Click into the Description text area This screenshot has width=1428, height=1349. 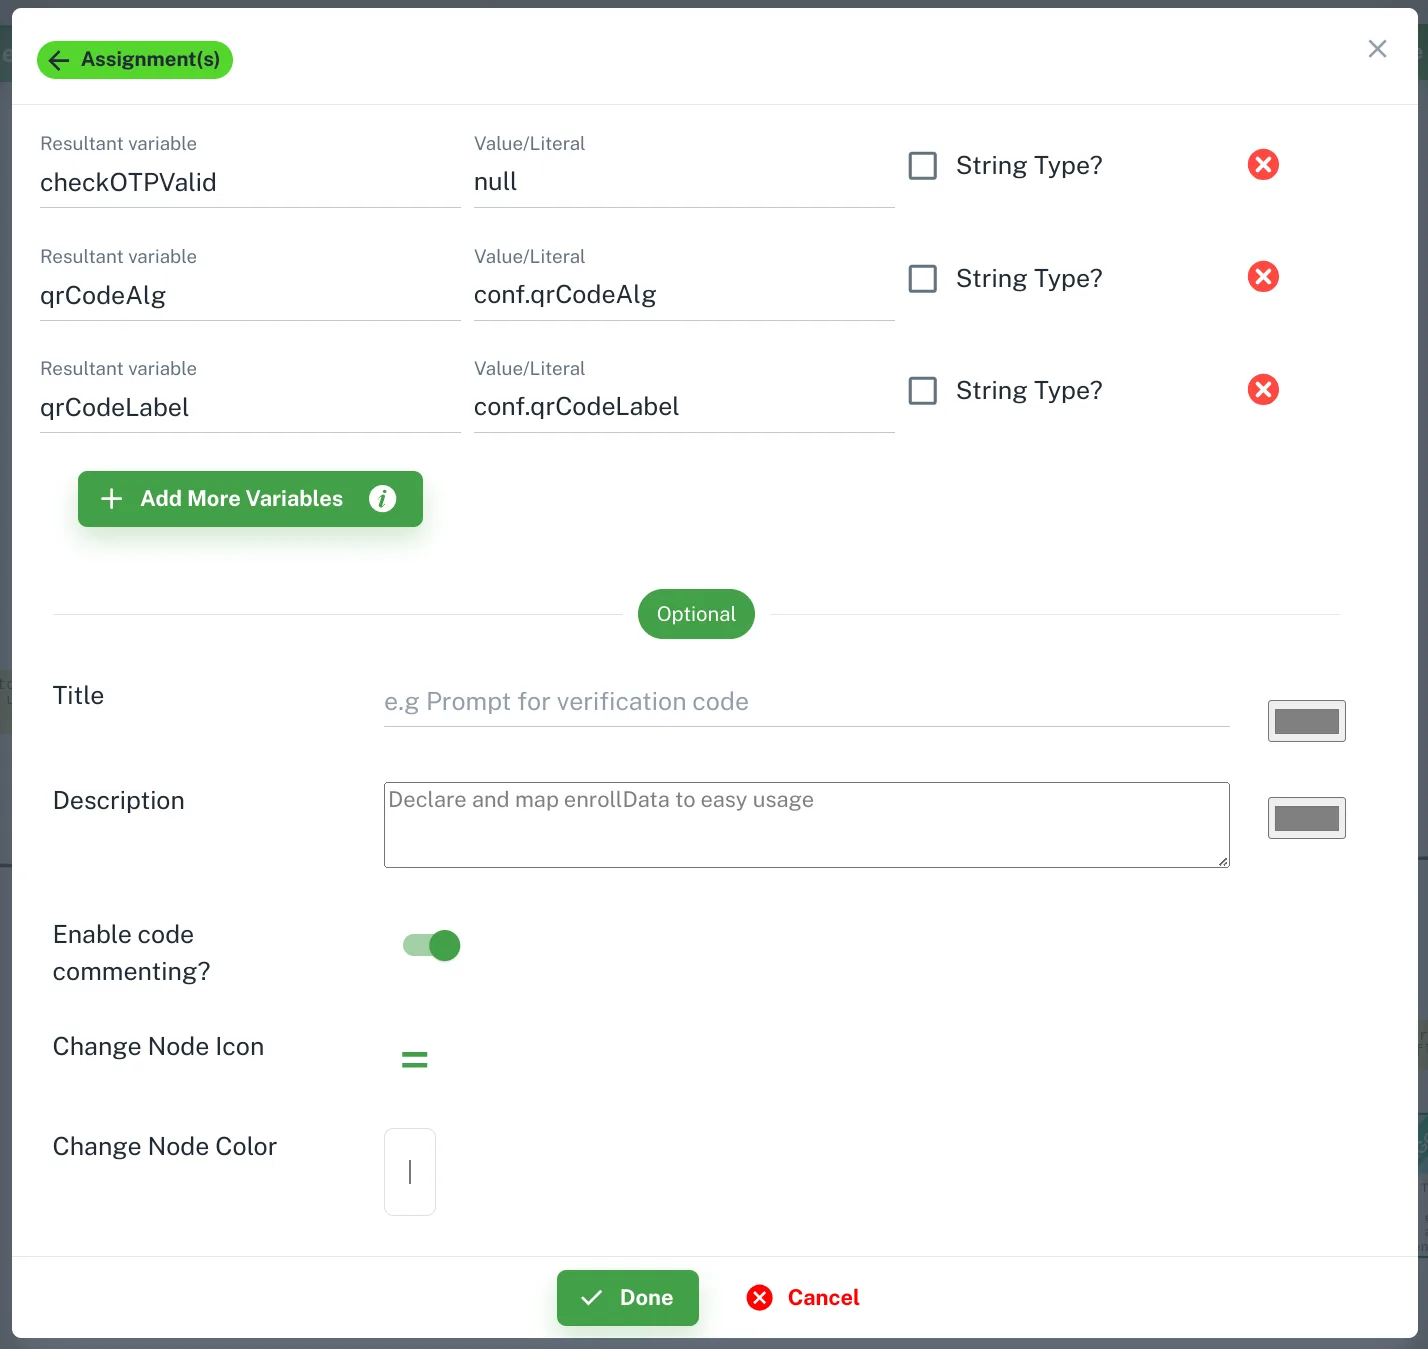[x=806, y=825]
